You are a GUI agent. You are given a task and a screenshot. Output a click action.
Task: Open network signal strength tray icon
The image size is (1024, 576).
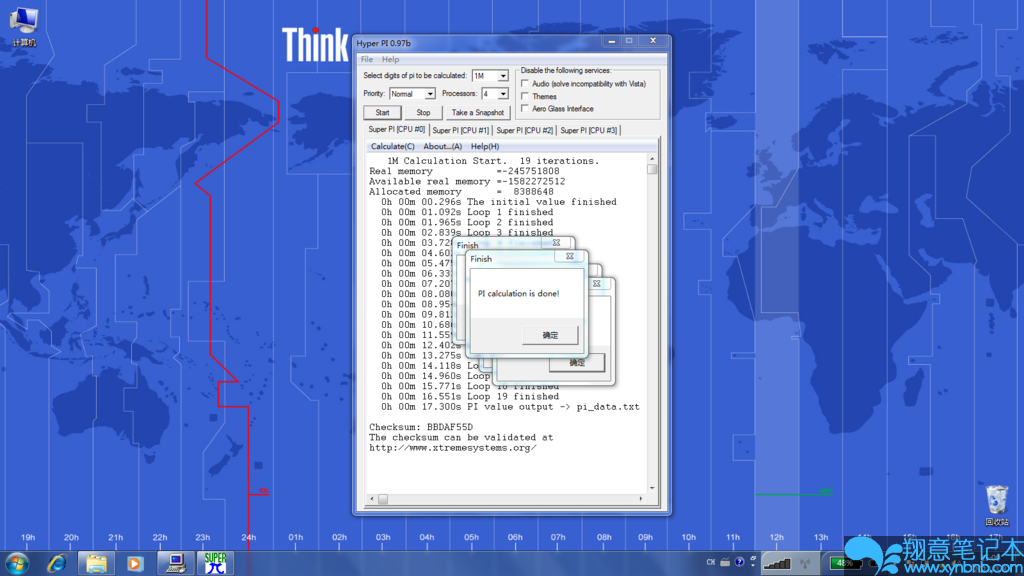[x=777, y=563]
